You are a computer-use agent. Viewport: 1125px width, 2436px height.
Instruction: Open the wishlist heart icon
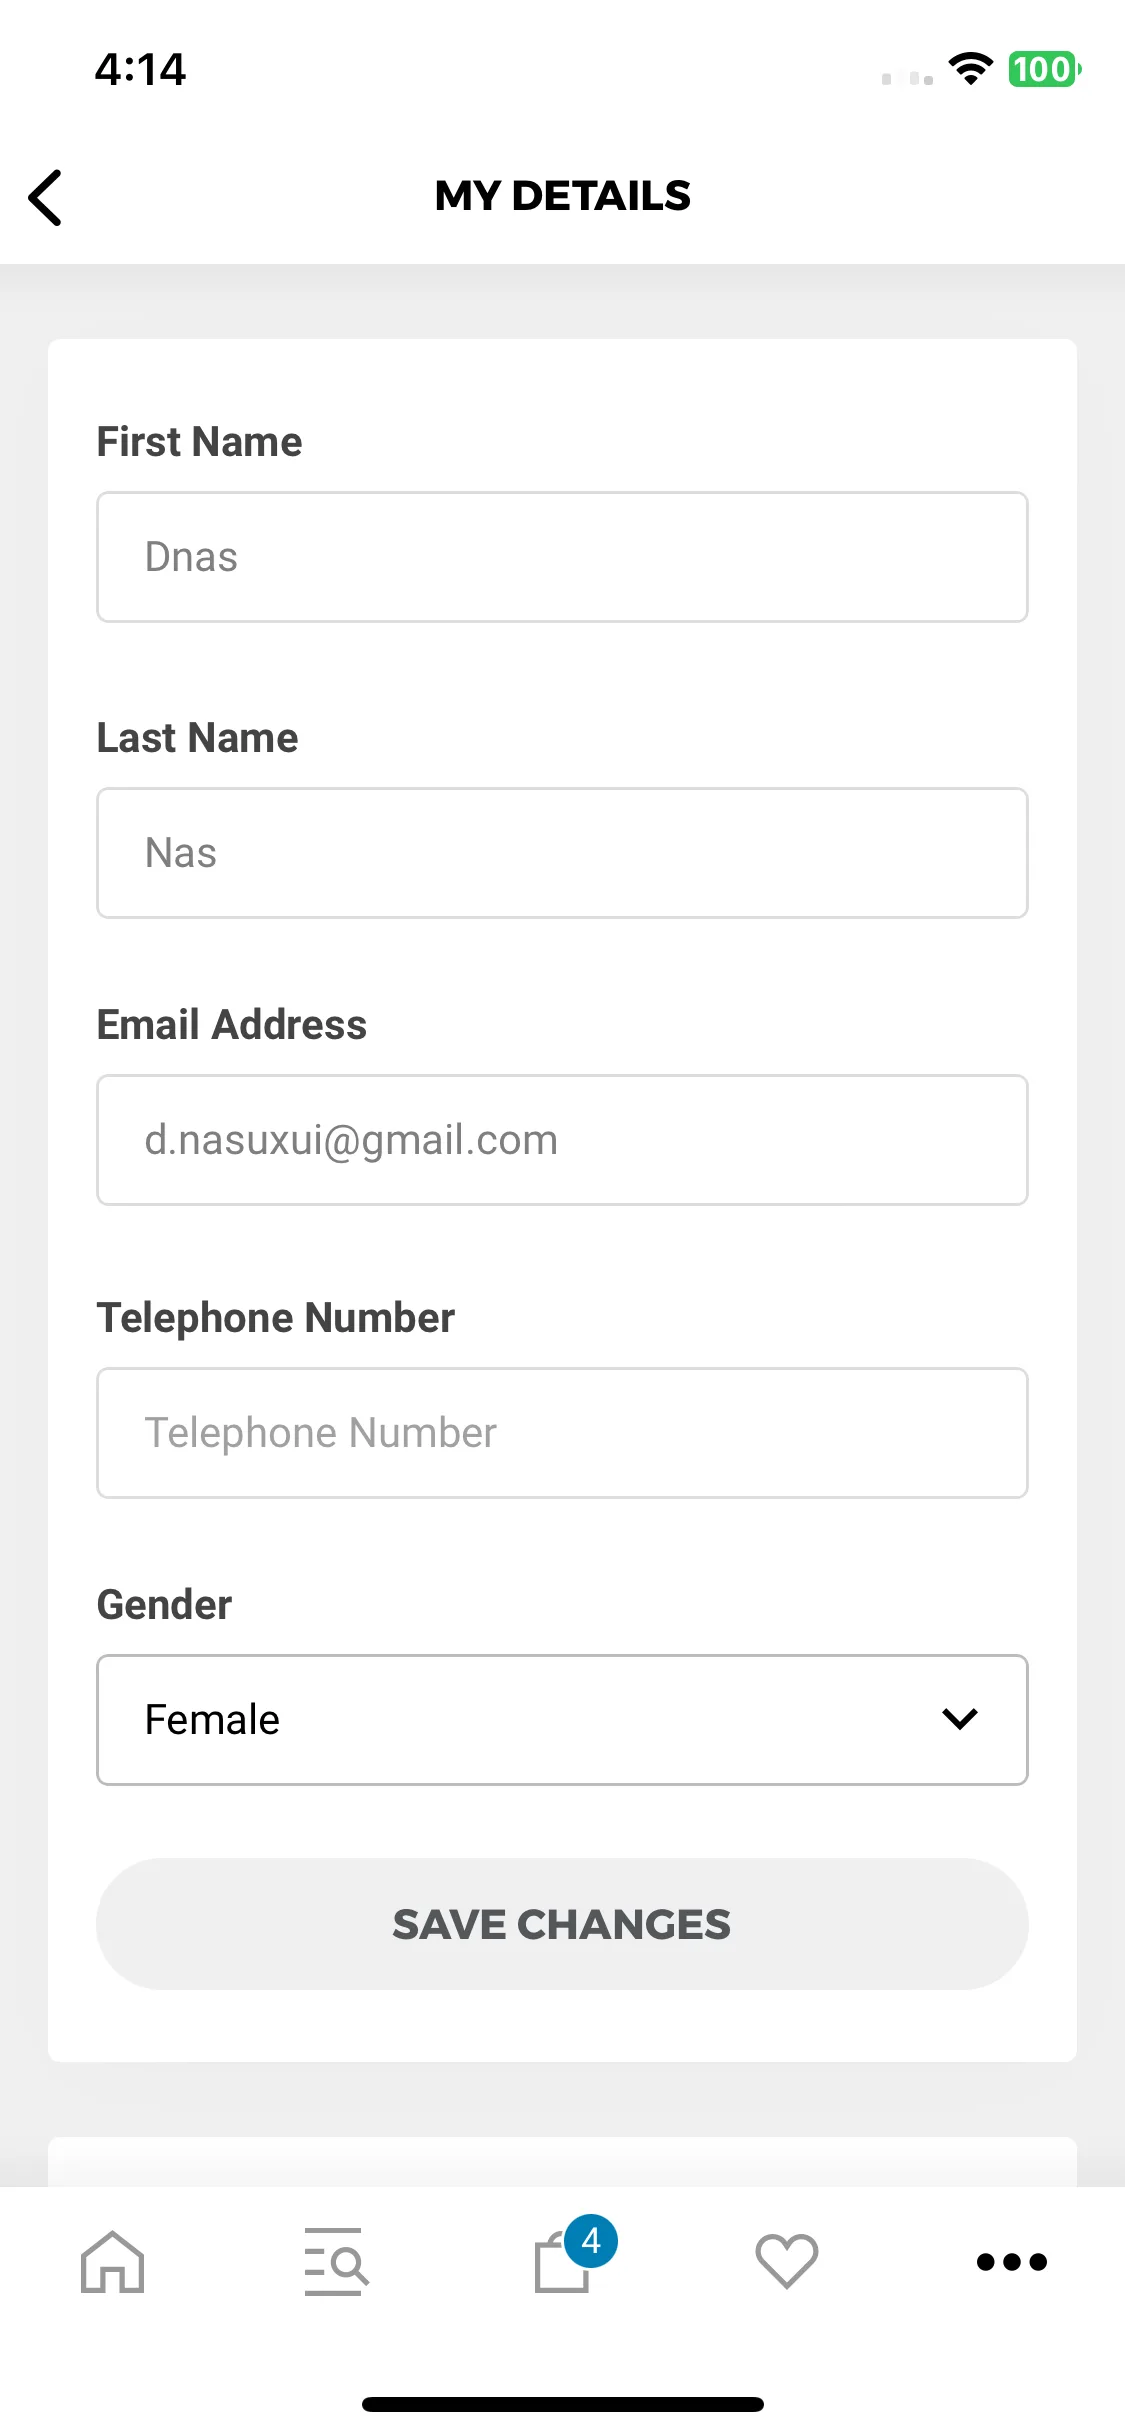pos(787,2261)
